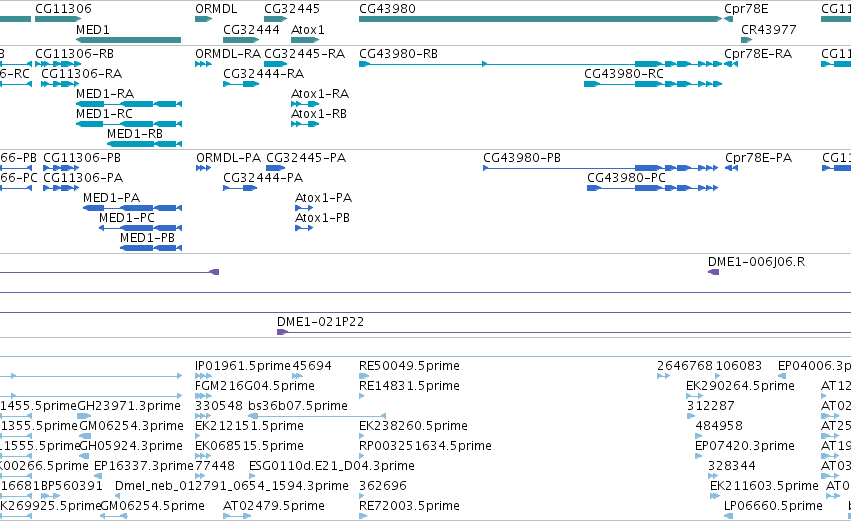
Task: Select the CG11306 gene bar
Action: pyautogui.click(x=58, y=19)
